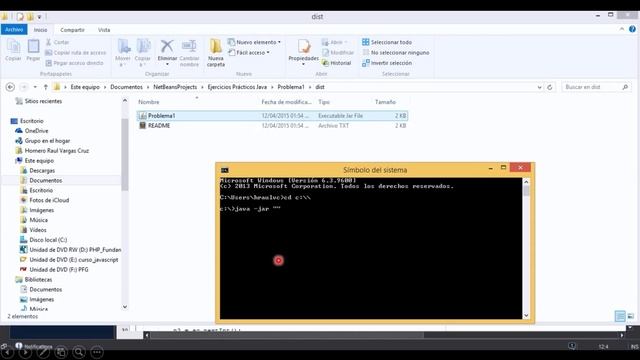This screenshot has width=640, height=360.
Task: Click Pegar acceso directo
Action: (x=74, y=63)
